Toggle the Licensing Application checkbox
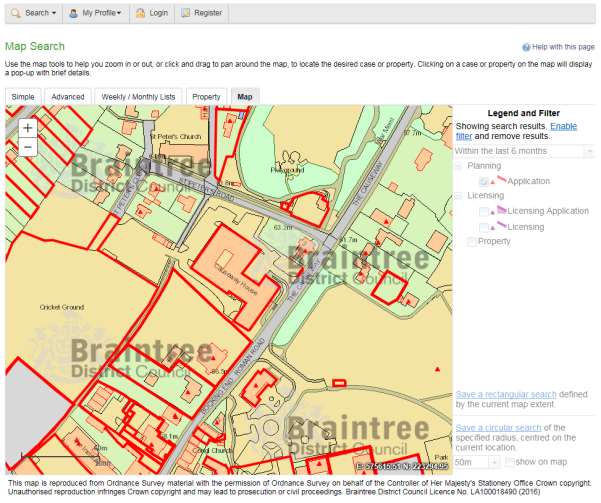Viewport: 601px width, 503px height. click(484, 211)
